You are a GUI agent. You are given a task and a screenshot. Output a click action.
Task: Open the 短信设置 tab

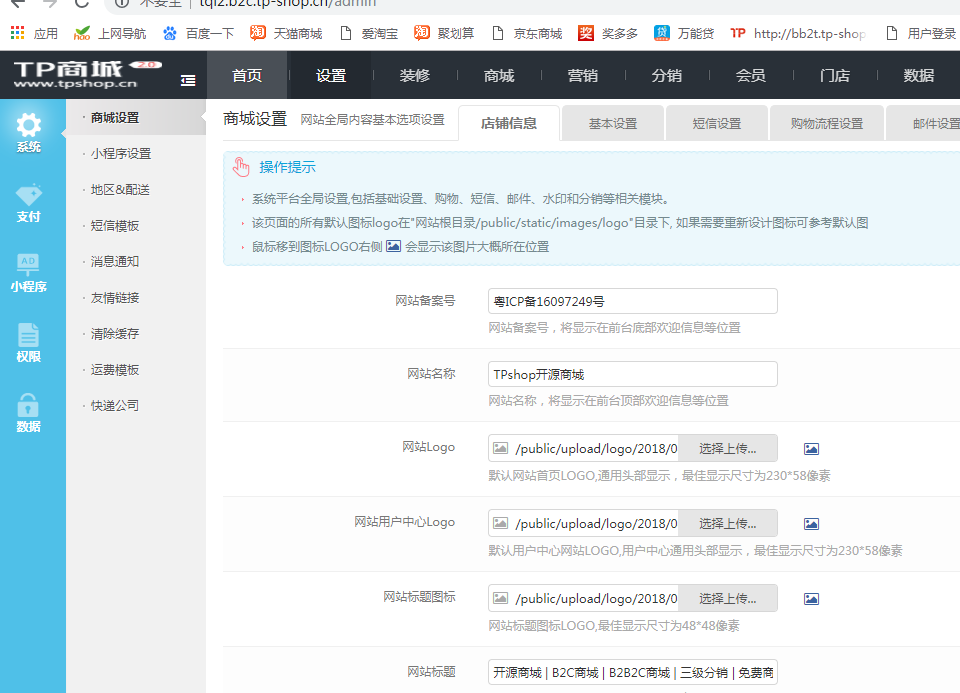(x=716, y=124)
